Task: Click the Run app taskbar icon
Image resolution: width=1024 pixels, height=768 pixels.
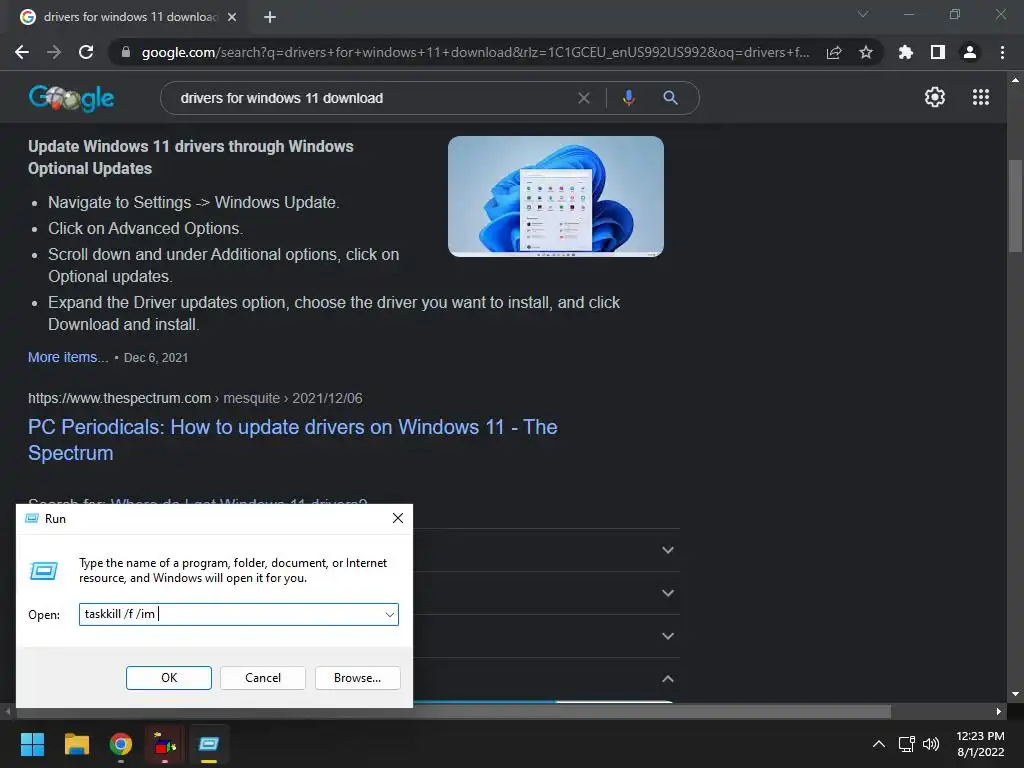Action: pyautogui.click(x=209, y=744)
